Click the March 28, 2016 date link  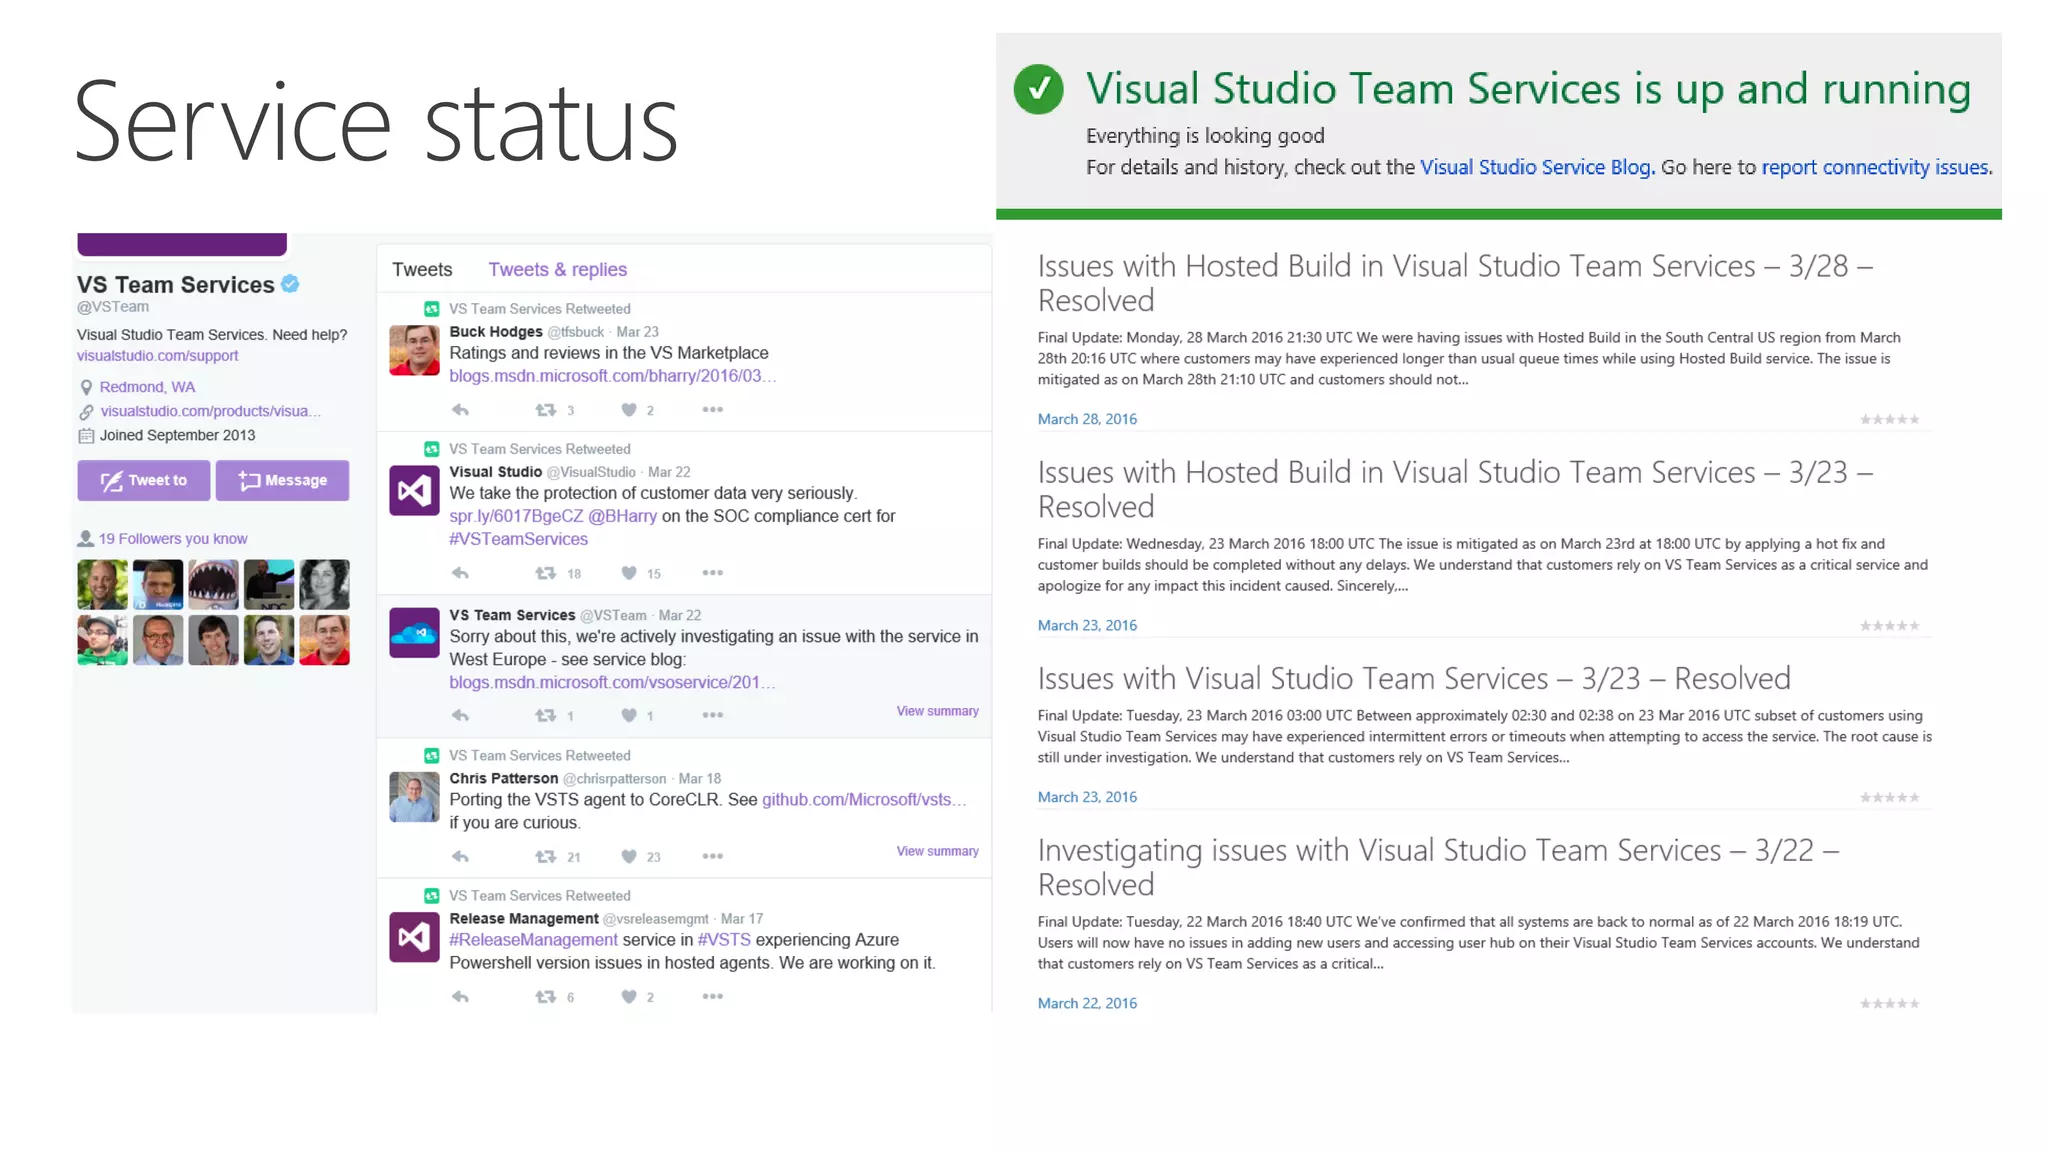(x=1087, y=419)
